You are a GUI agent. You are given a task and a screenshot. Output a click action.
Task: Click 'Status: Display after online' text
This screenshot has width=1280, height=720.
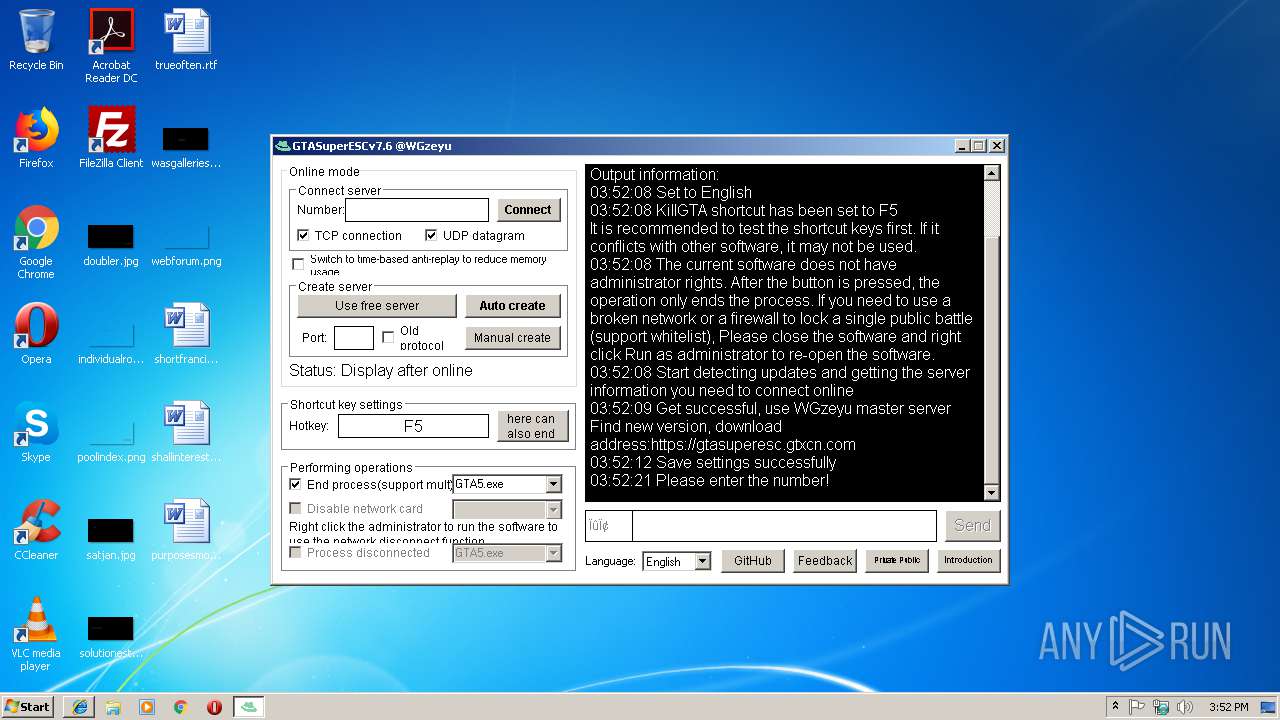(x=381, y=371)
